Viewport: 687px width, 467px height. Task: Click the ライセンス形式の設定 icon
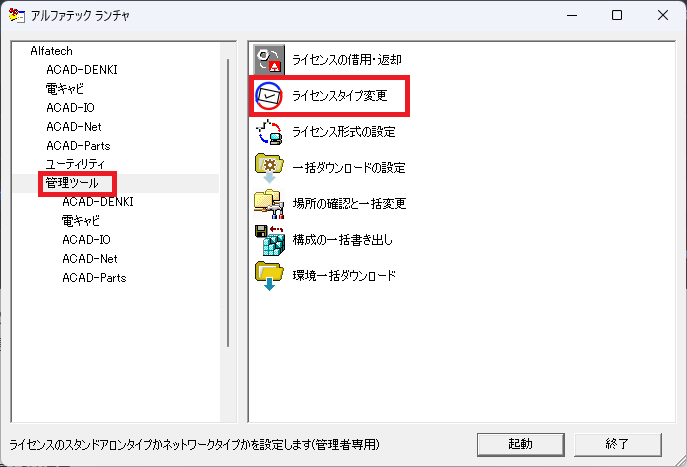point(270,131)
